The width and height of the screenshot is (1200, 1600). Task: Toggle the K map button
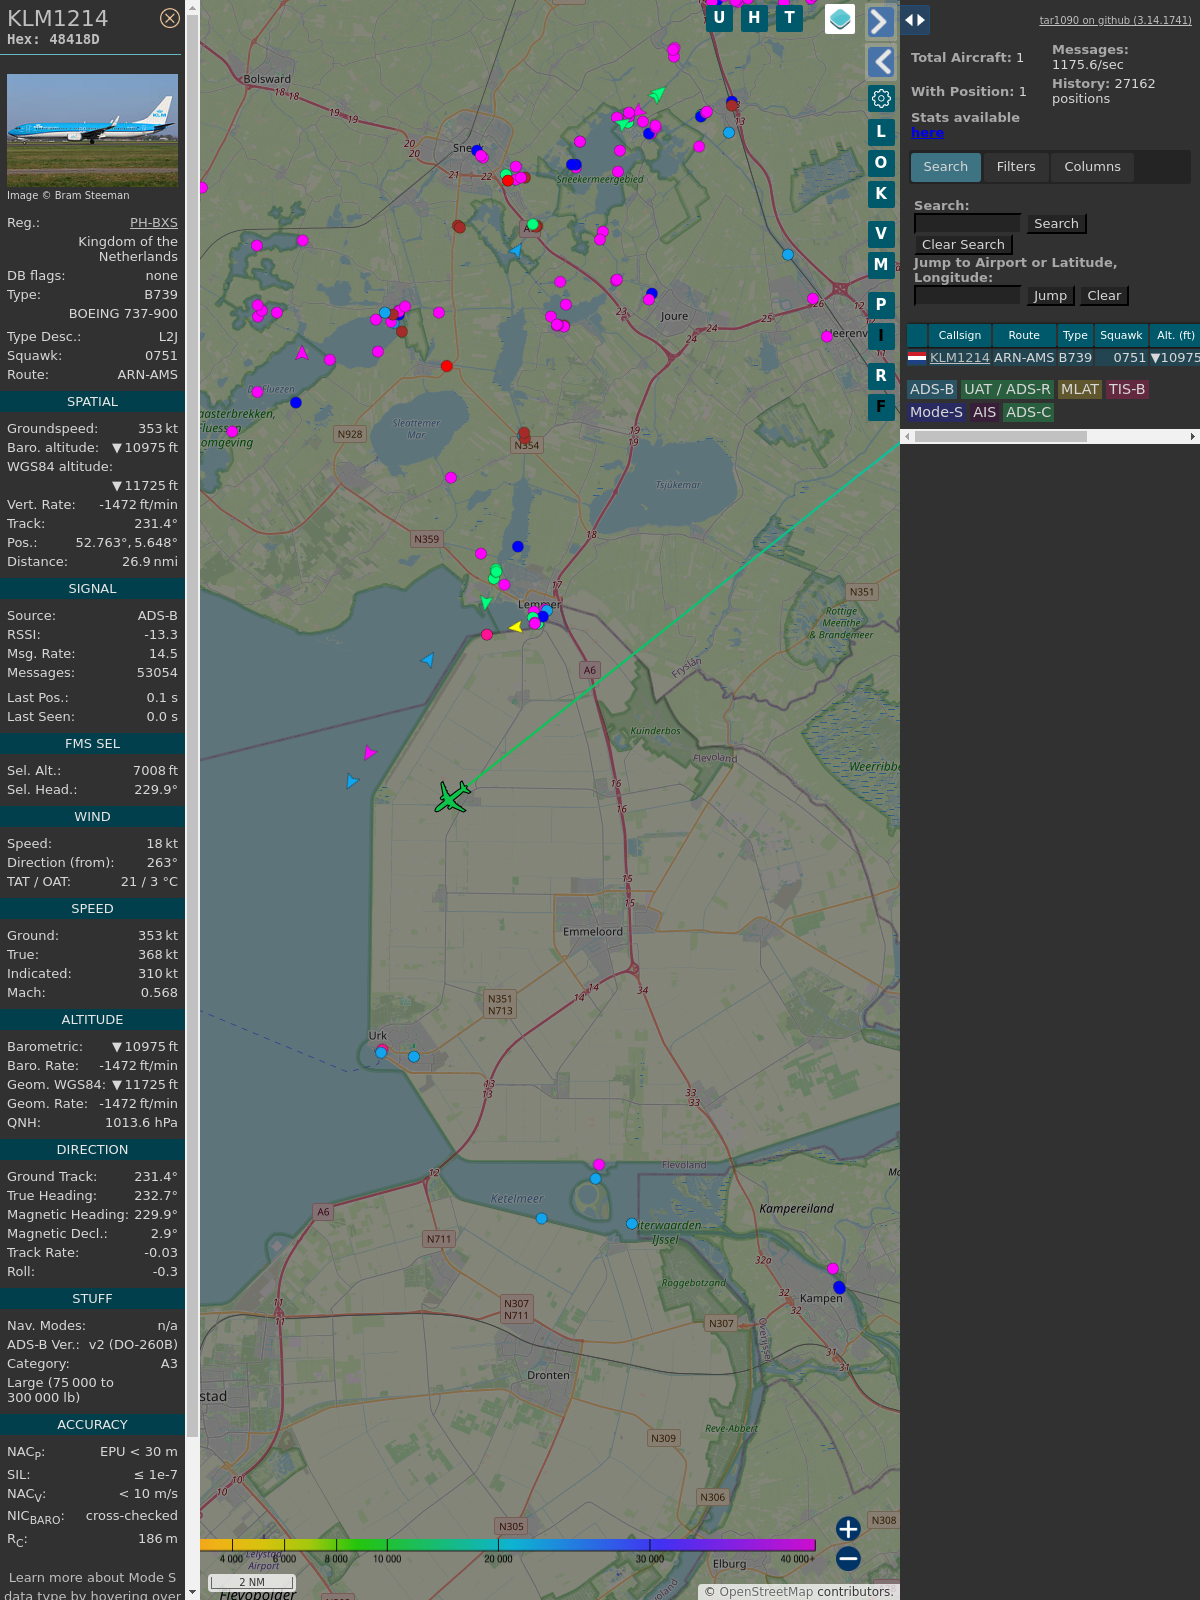click(x=881, y=194)
